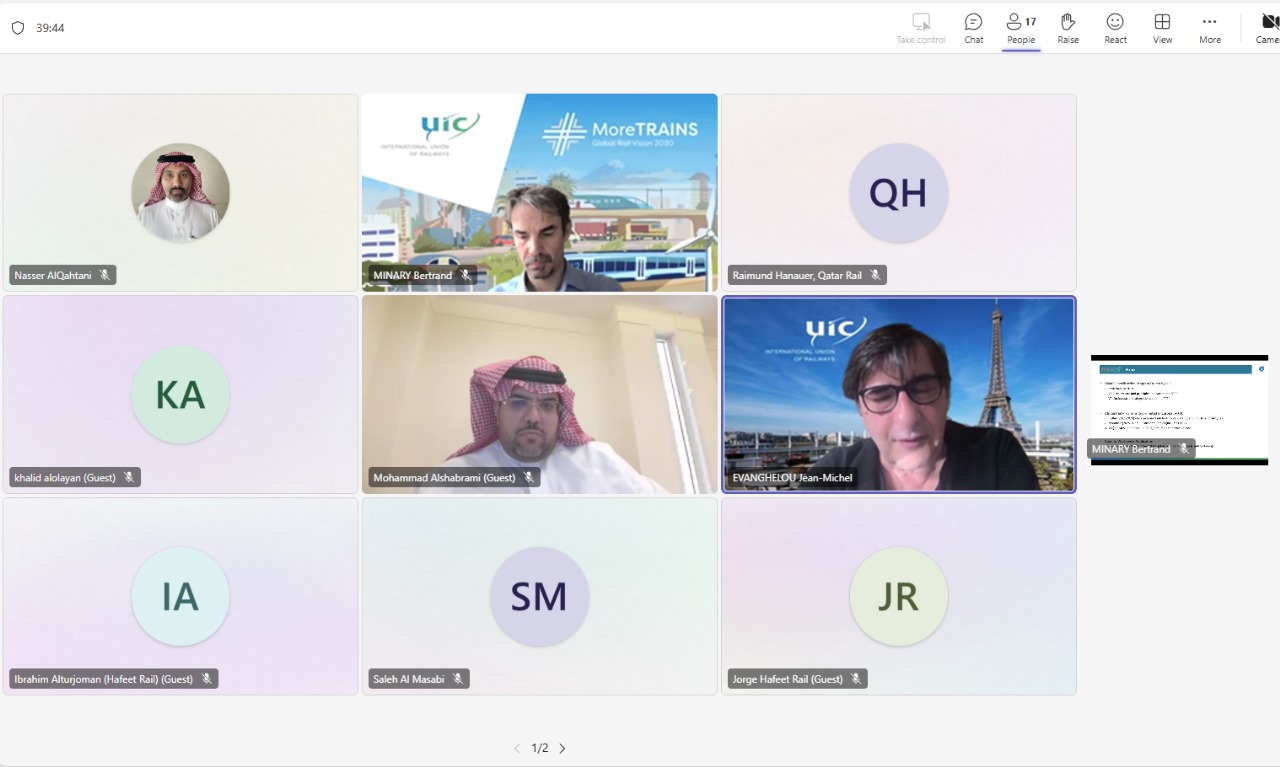Viewport: 1280px width, 767px height.
Task: Select Nasser AlQahtani's video tile
Action: (x=180, y=193)
